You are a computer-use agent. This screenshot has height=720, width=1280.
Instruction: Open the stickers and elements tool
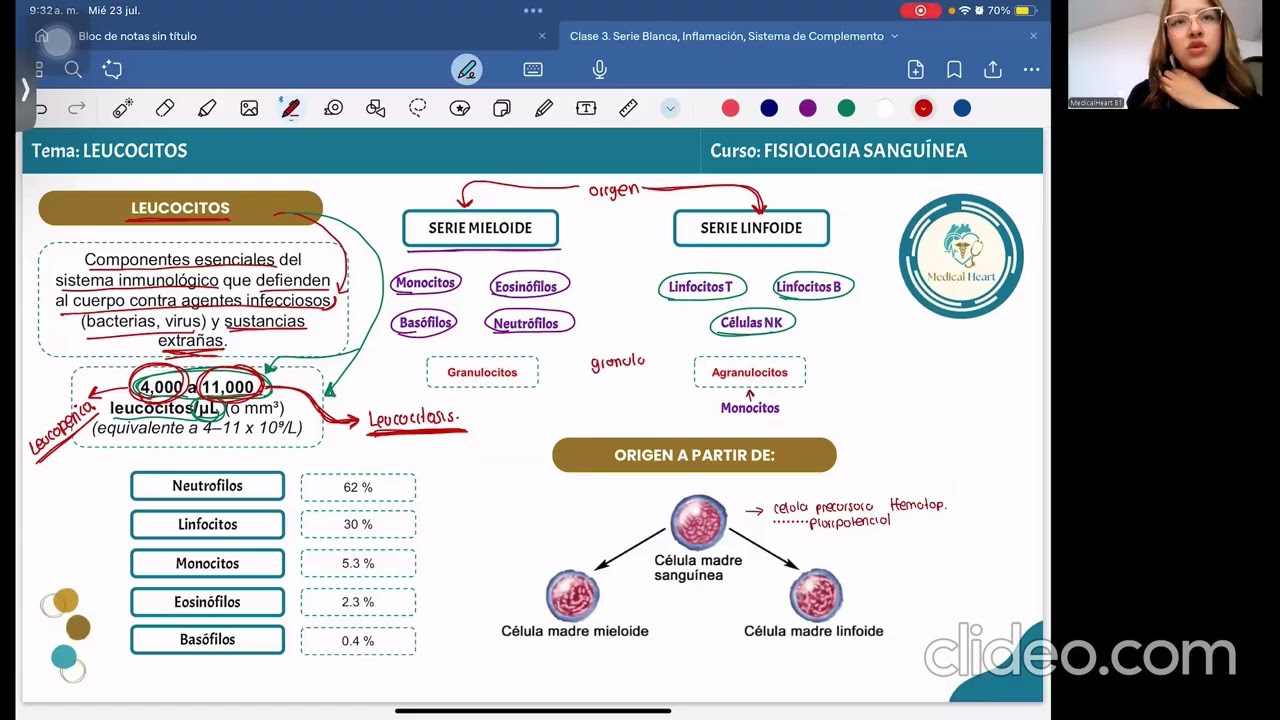[460, 108]
